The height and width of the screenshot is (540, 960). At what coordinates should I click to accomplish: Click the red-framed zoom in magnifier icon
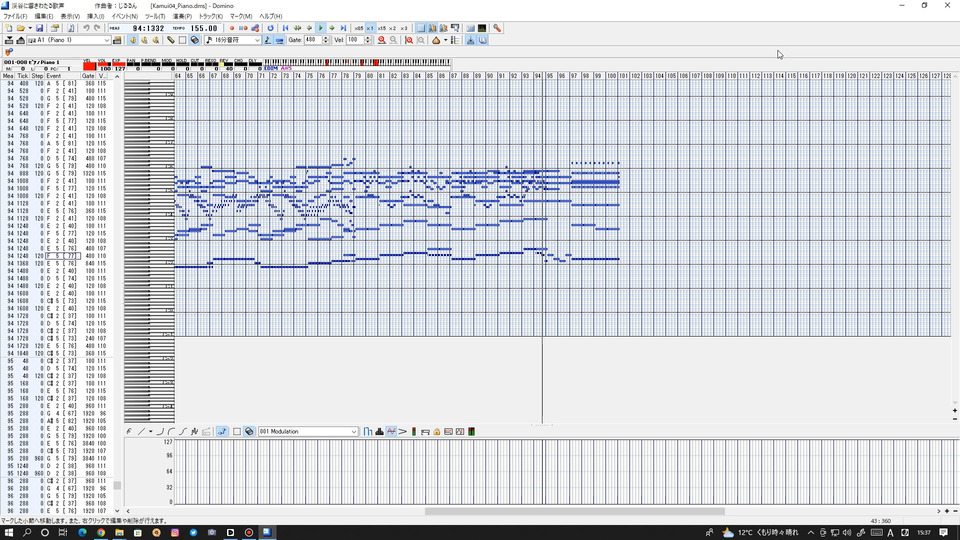[x=409, y=40]
